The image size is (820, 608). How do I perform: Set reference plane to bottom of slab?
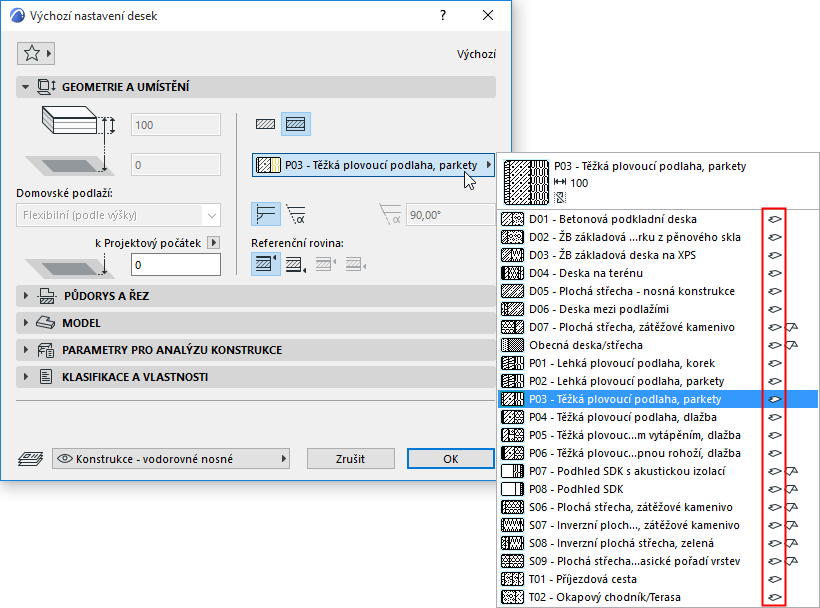pos(296,265)
